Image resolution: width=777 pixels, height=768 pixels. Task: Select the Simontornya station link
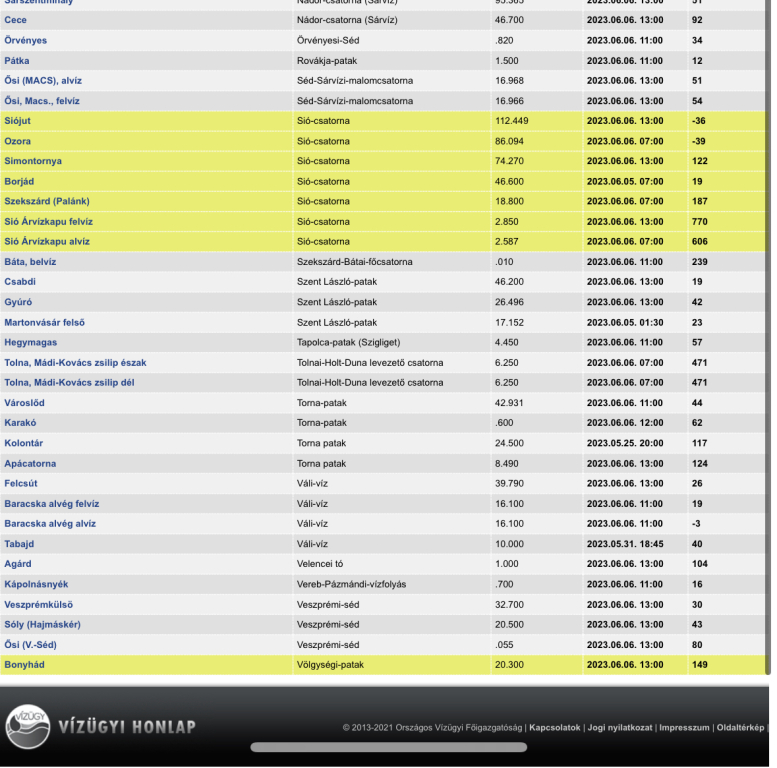(33, 161)
